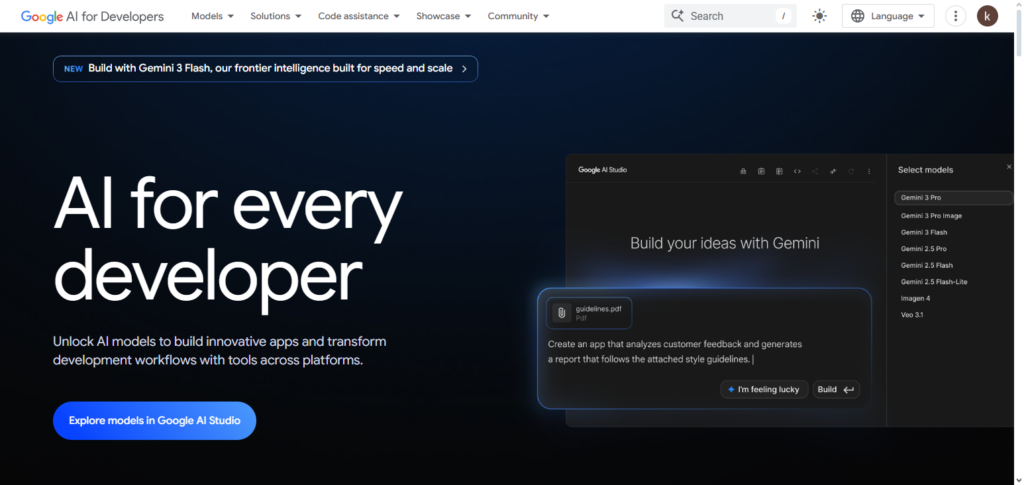Click the Google AI Studio logo in preview
1024x485 pixels.
(x=602, y=170)
